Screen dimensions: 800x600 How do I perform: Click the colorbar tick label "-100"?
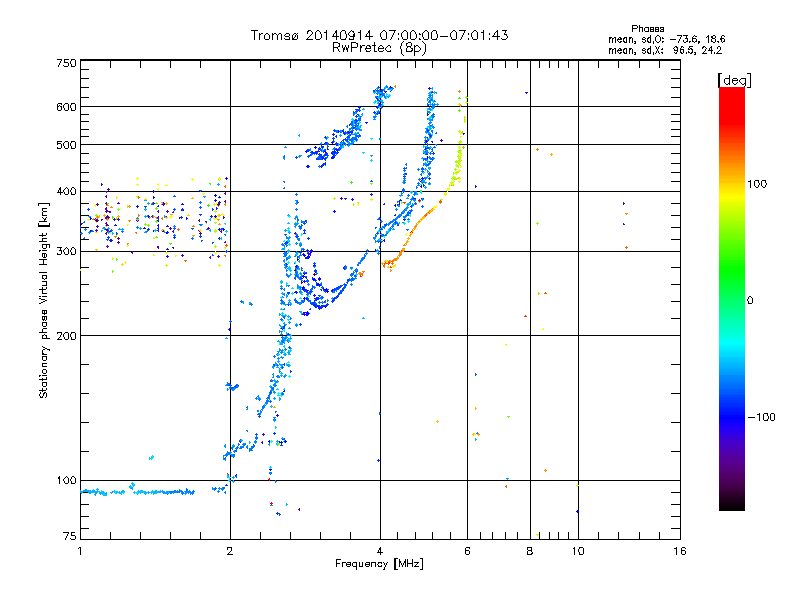[762, 417]
